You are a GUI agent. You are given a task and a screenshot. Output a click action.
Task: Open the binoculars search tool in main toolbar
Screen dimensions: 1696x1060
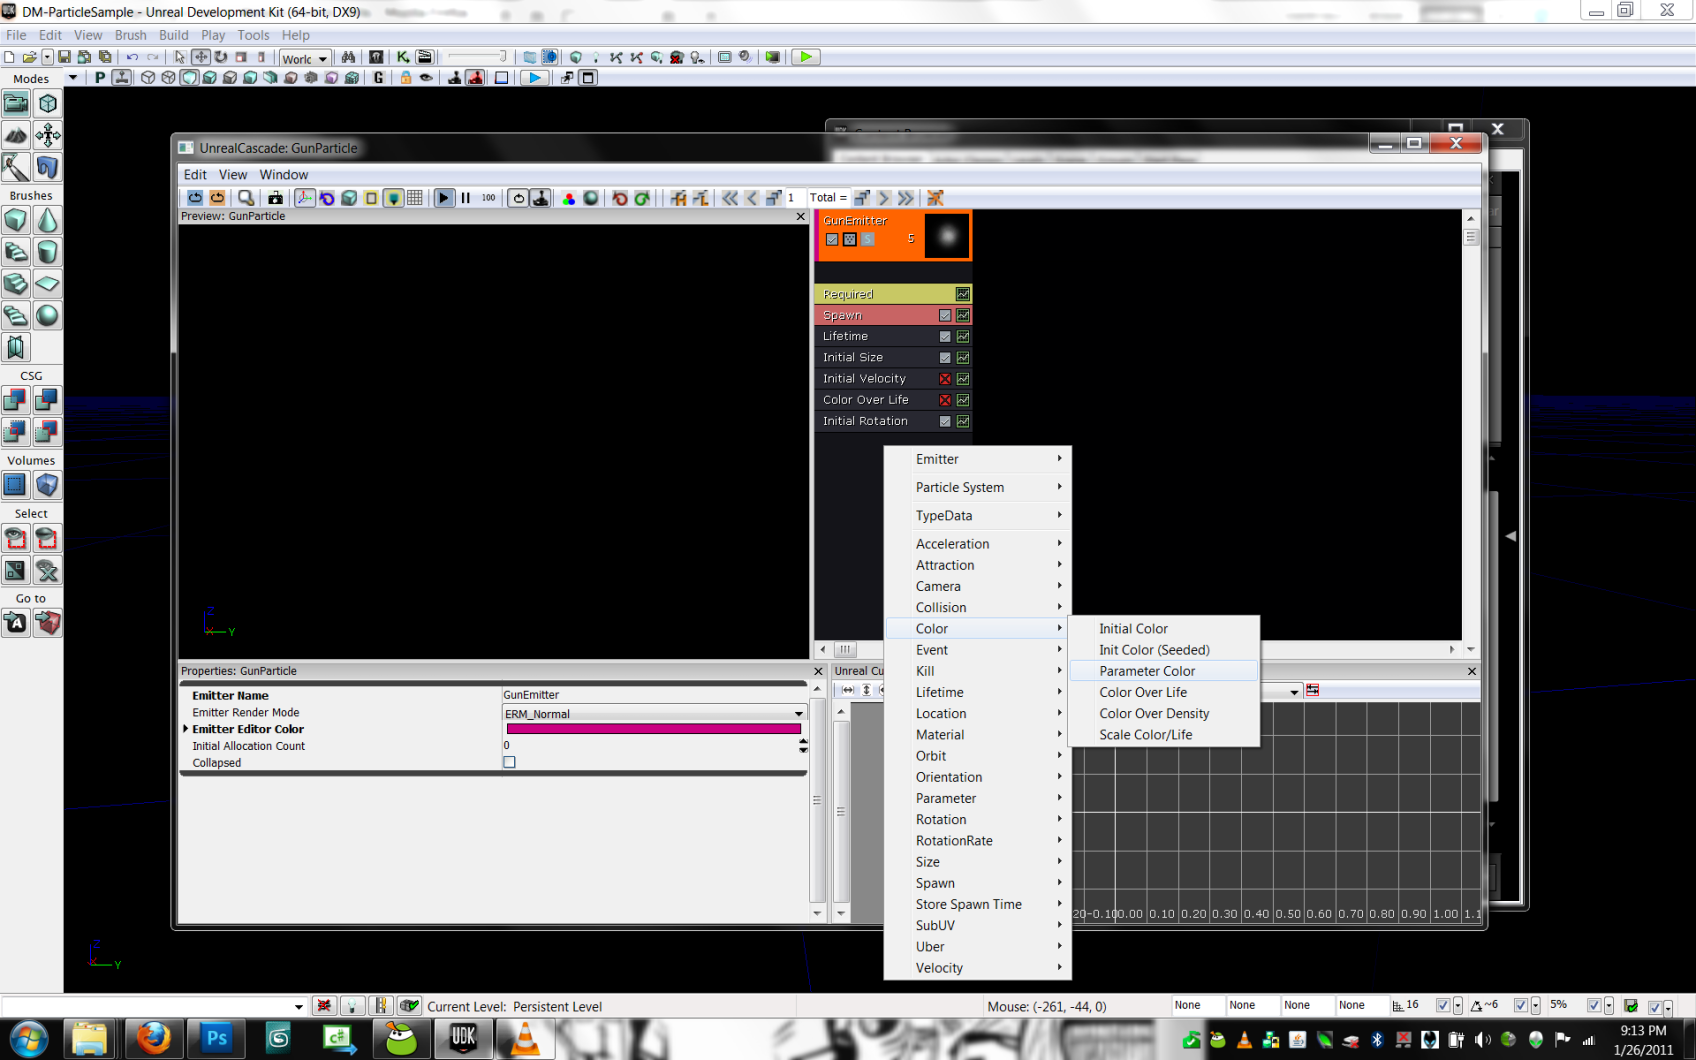(x=348, y=57)
